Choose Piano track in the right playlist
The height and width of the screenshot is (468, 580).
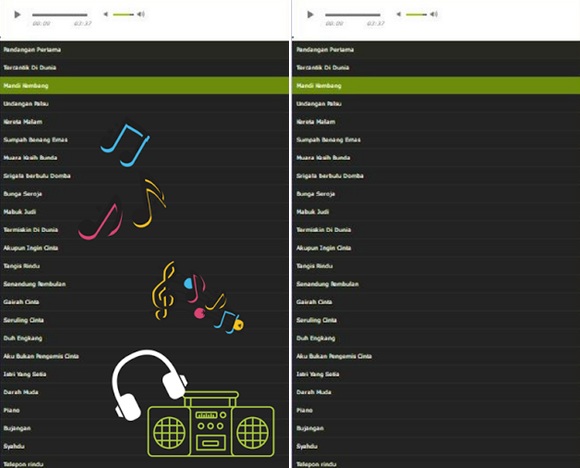click(436, 410)
